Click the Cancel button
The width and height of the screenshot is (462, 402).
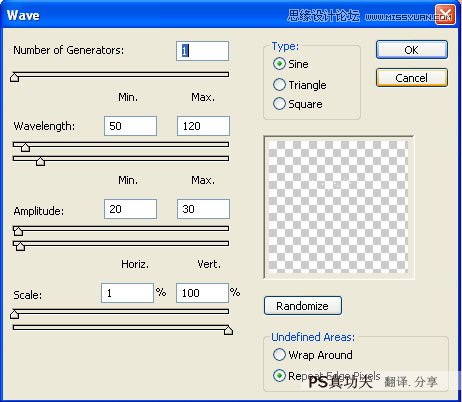tap(412, 78)
